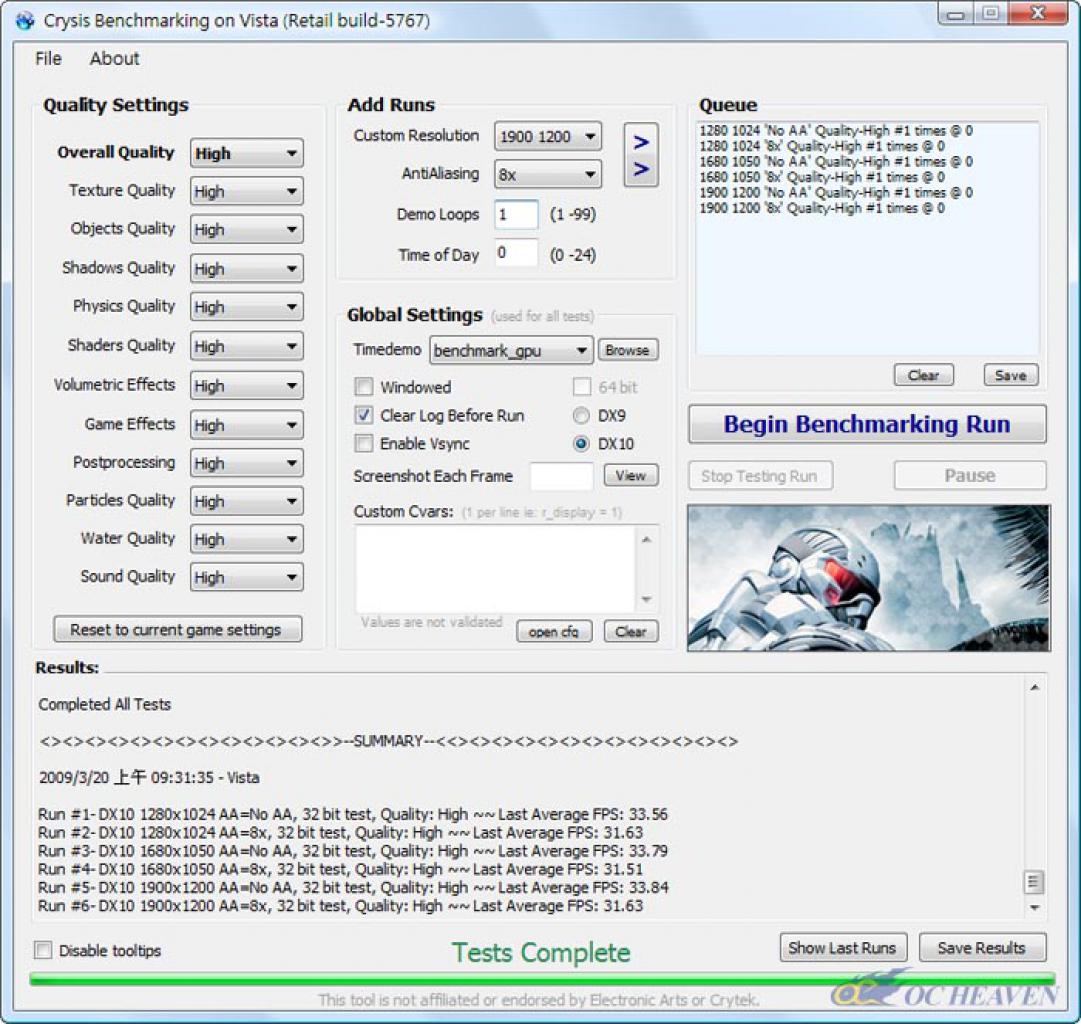Enable the Vsync checkbox
Image resolution: width=1081 pixels, height=1024 pixels.
pos(363,443)
